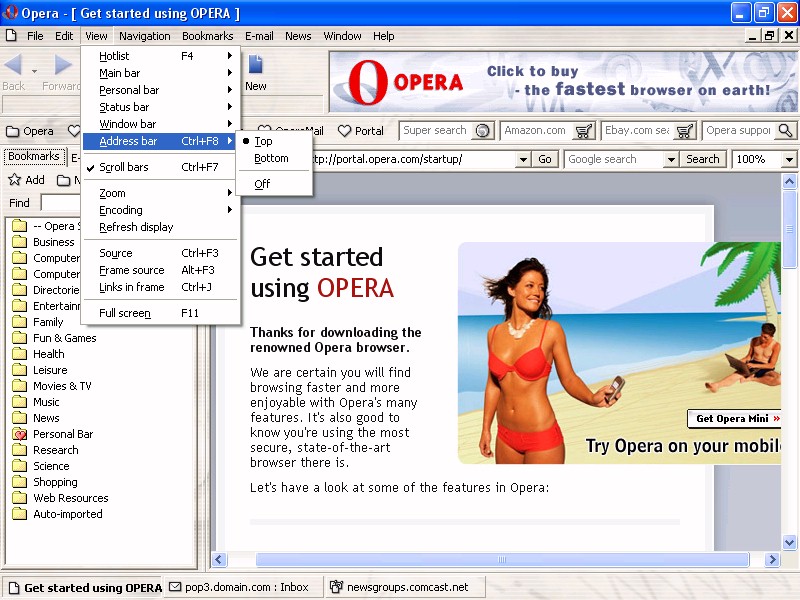Choose Links in frame menu entry

coord(160,287)
